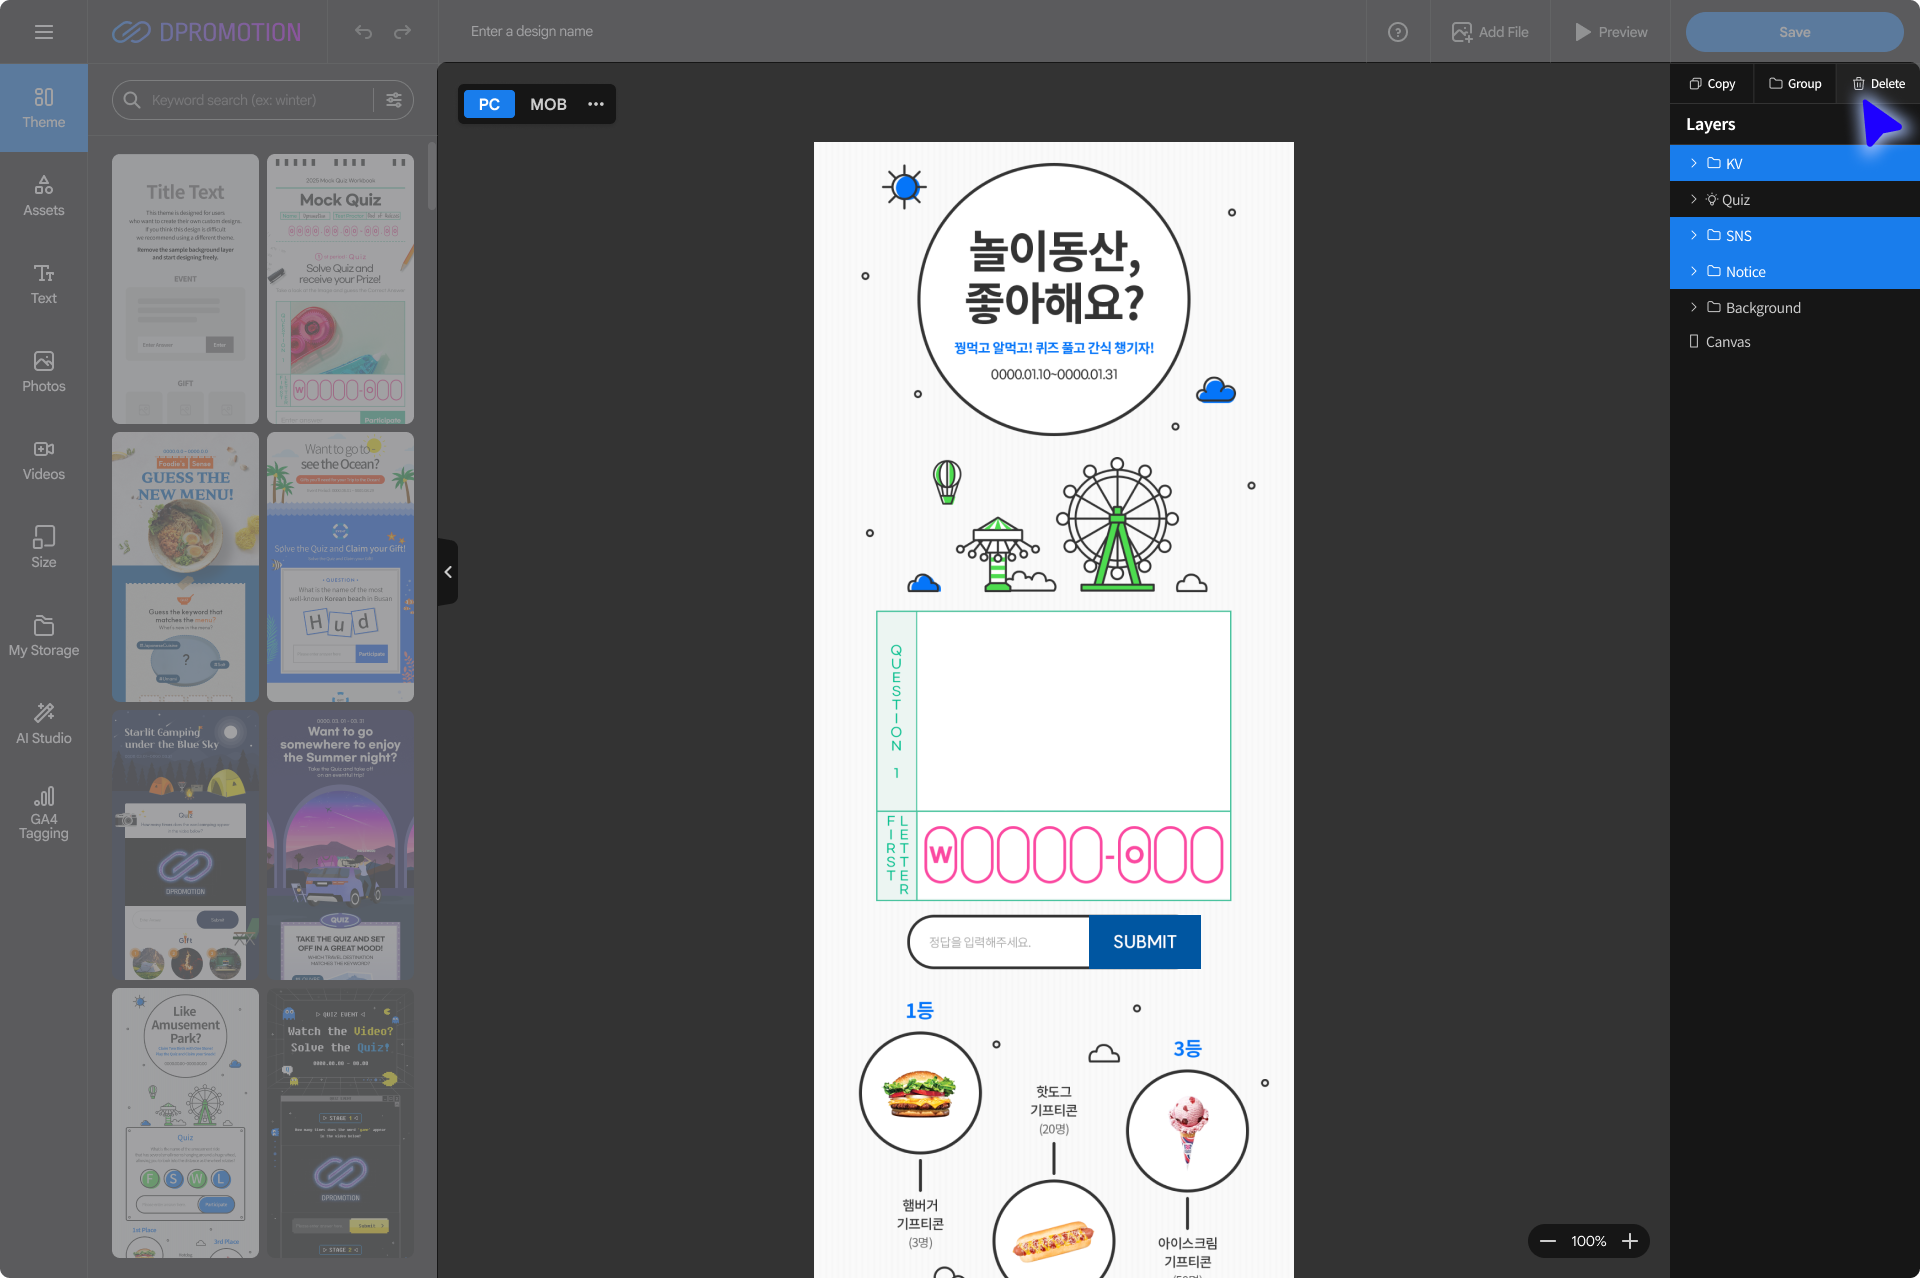Expand the Quiz layer group
Image resolution: width=1920 pixels, height=1278 pixels.
click(x=1693, y=199)
